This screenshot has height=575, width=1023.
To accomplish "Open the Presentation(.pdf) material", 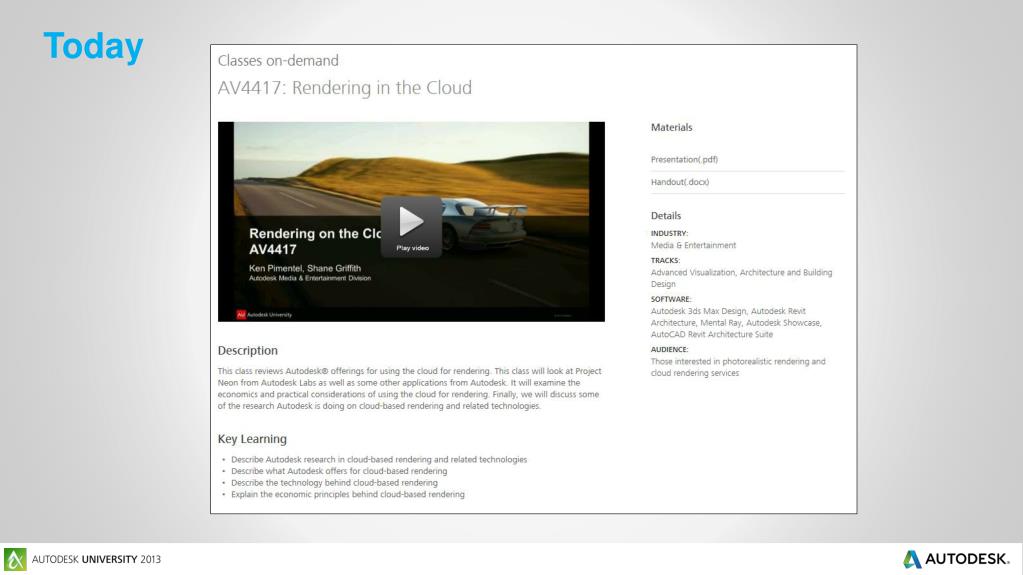I will (x=684, y=159).
